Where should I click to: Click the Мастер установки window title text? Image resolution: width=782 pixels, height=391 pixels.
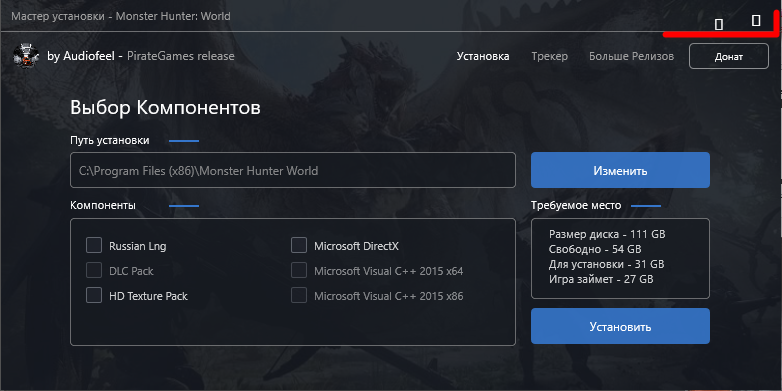click(121, 16)
